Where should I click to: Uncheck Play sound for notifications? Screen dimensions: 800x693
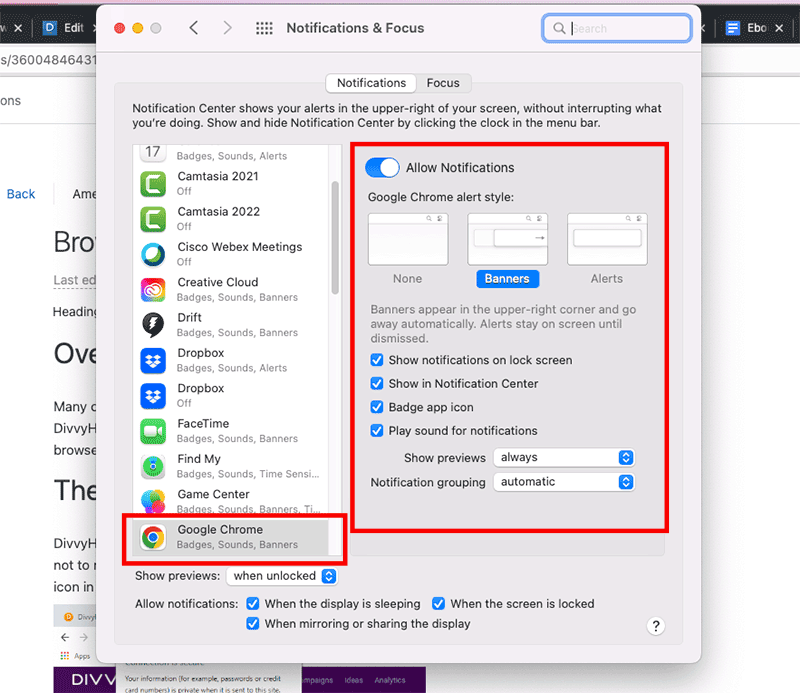pos(377,430)
